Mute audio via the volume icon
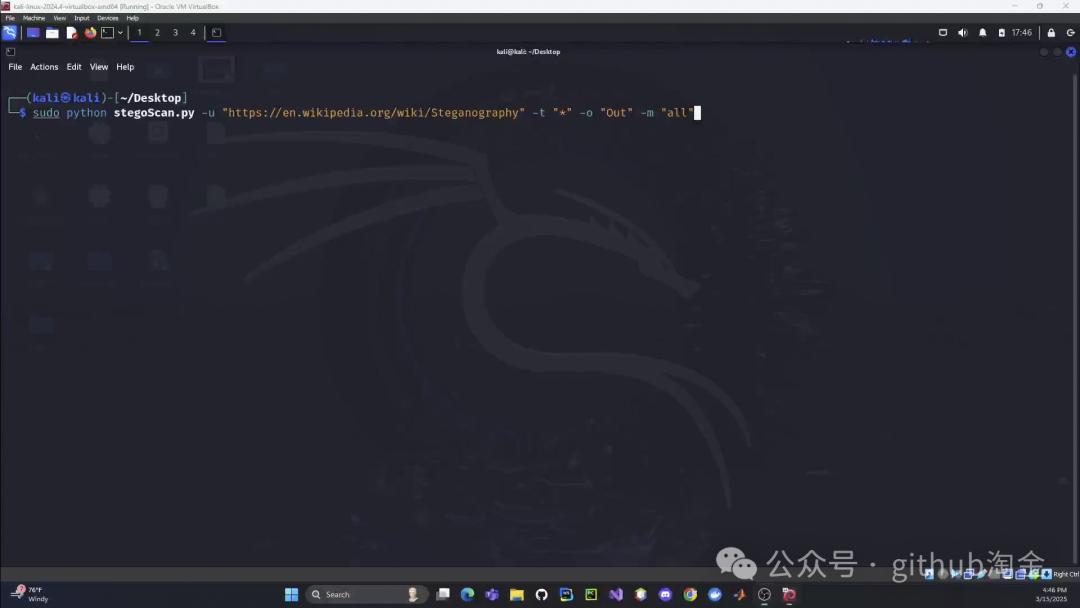Viewport: 1080px width, 608px height. point(963,33)
